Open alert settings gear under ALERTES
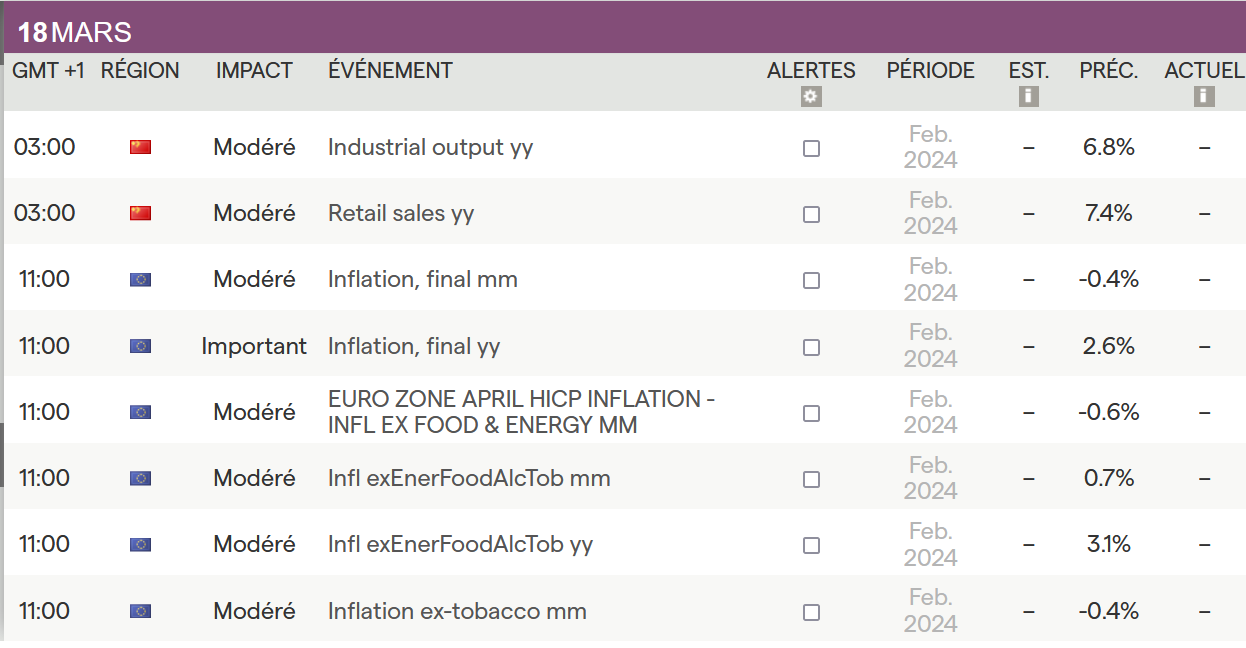 point(811,97)
